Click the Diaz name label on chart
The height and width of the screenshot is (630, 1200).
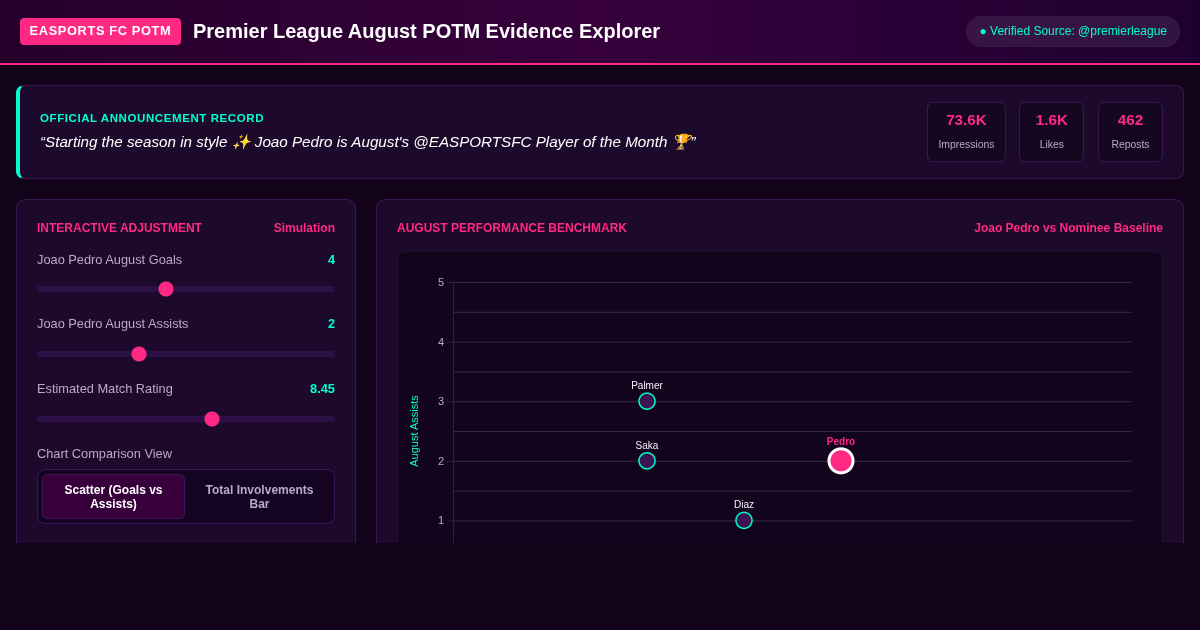tap(744, 504)
